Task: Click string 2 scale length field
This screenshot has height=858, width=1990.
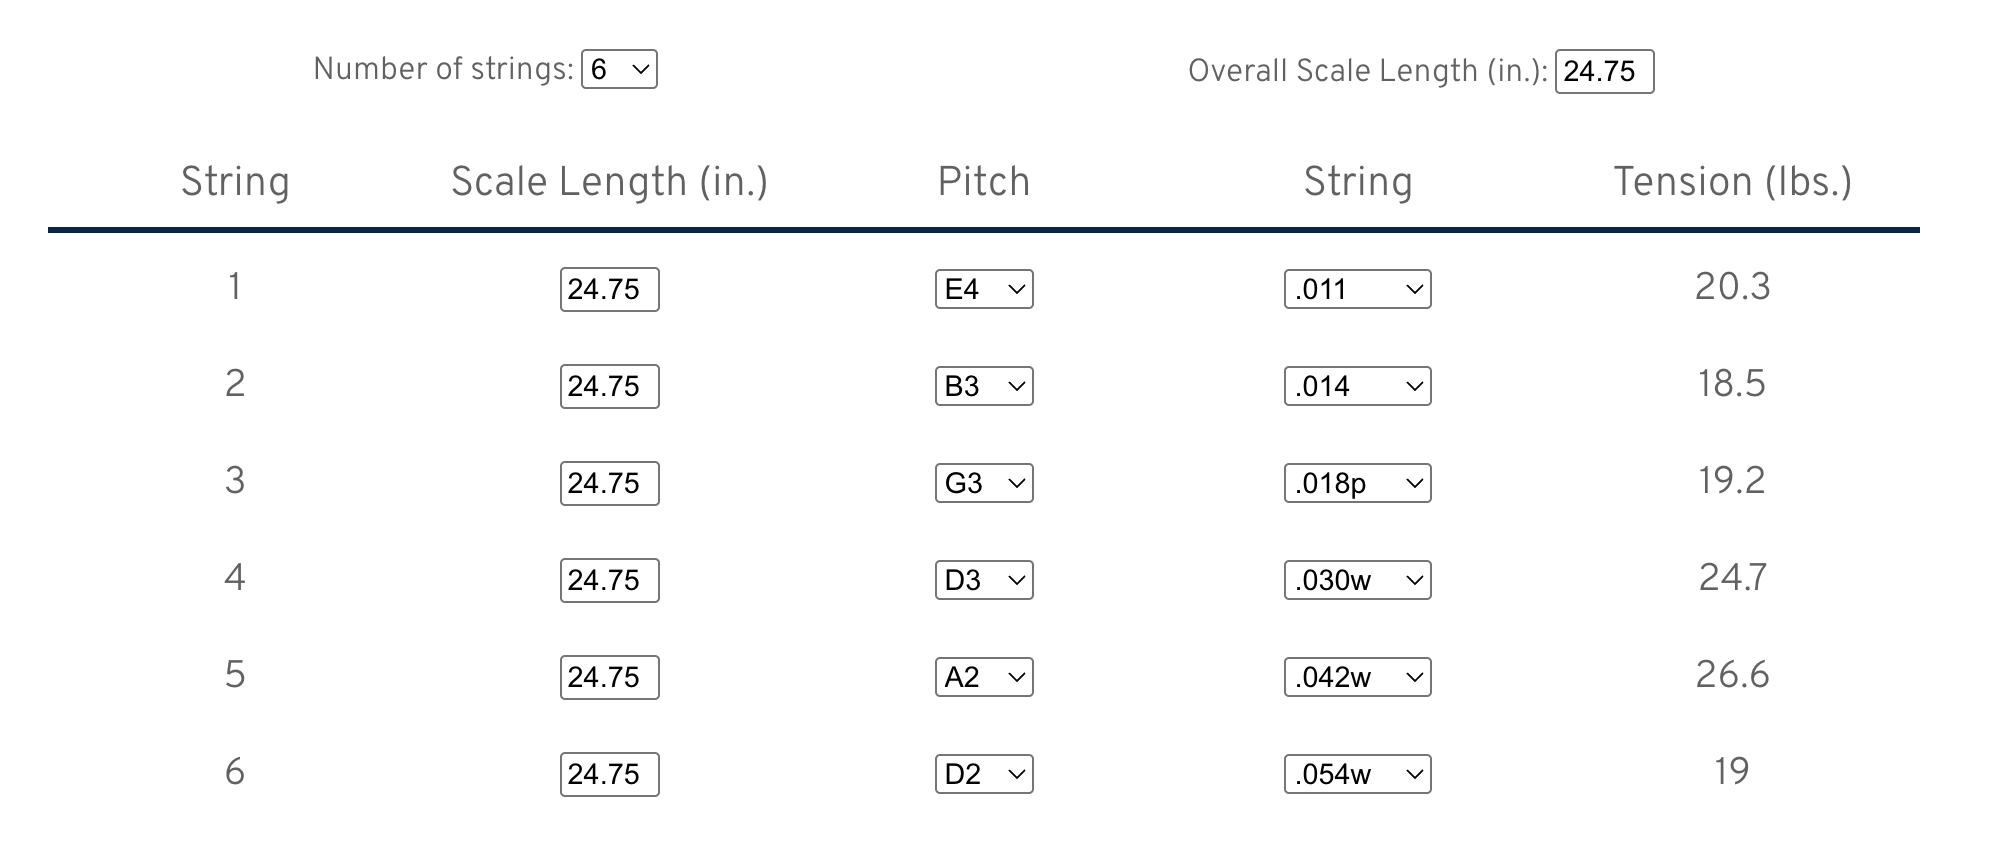Action: [609, 387]
